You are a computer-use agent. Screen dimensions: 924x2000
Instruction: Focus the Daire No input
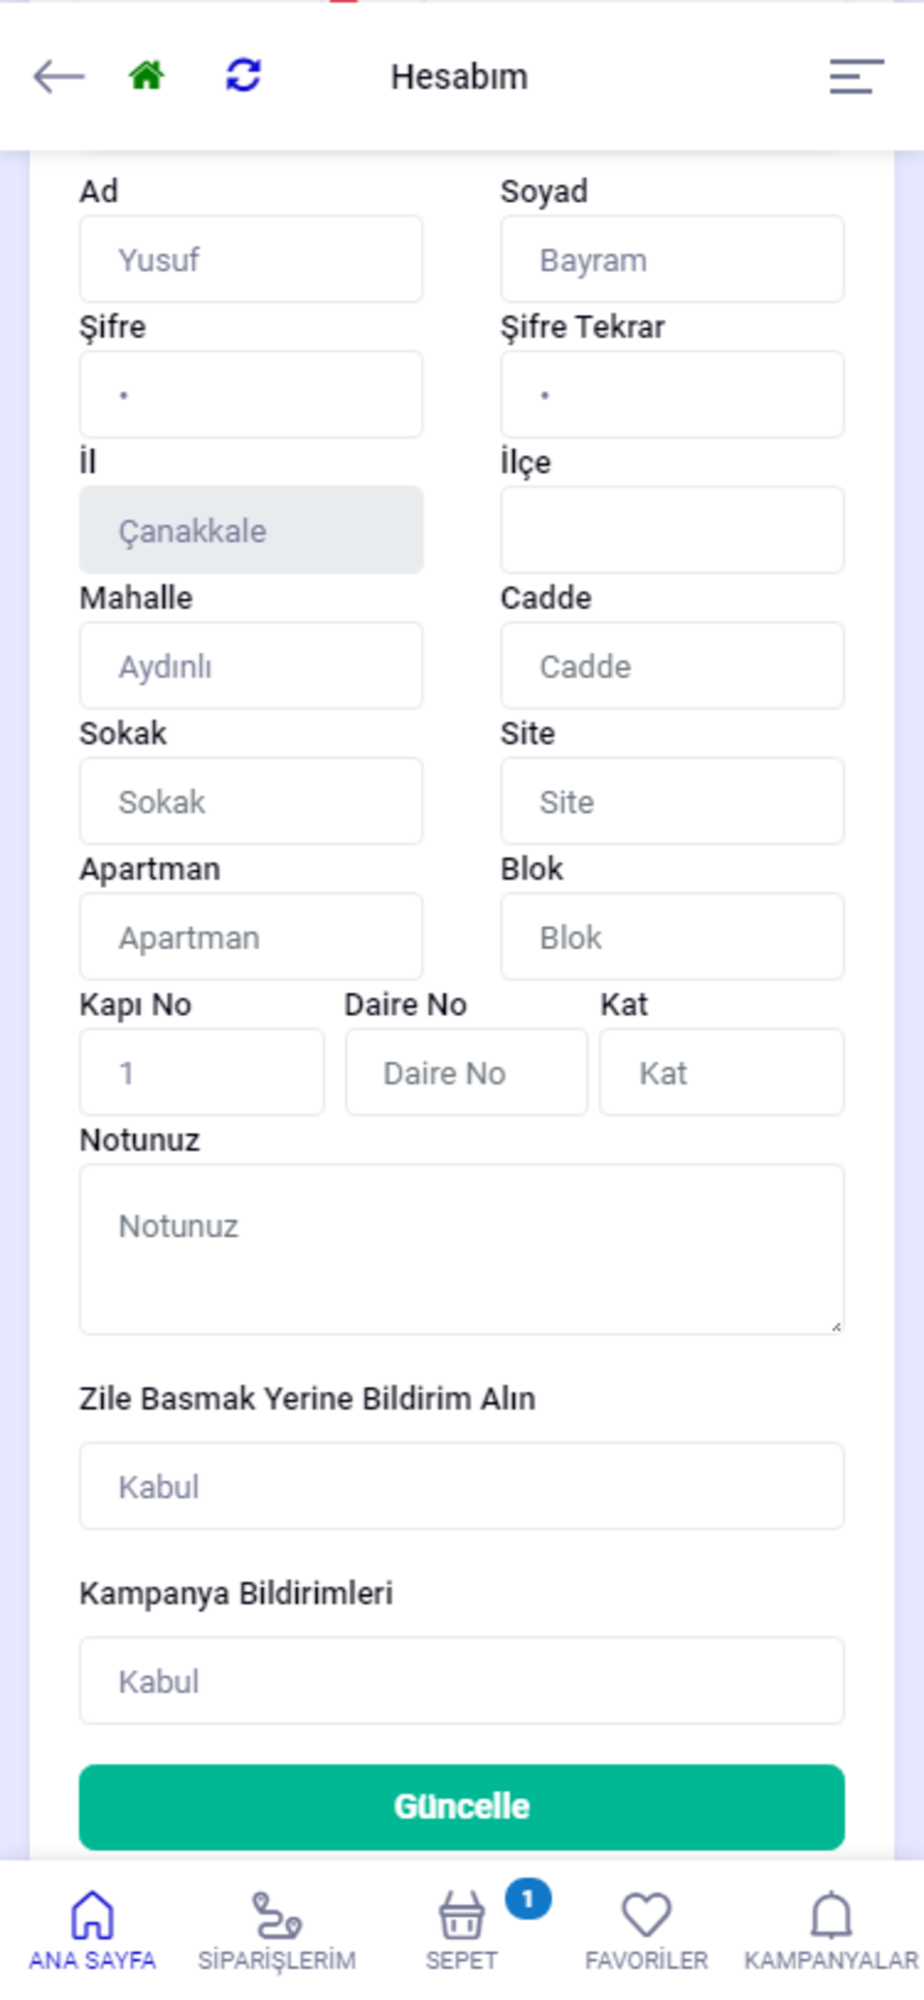(x=466, y=1073)
